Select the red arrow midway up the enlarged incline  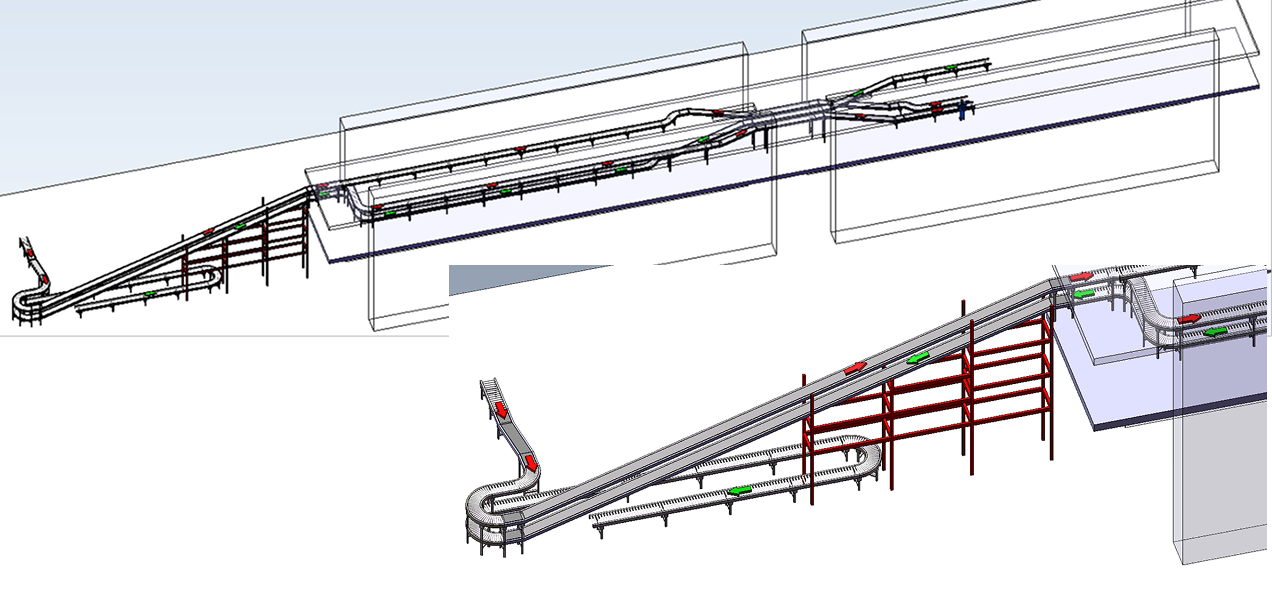click(x=855, y=368)
